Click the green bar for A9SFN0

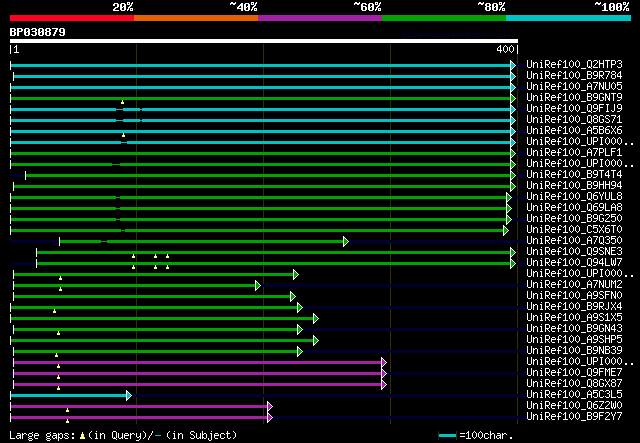[x=152, y=296]
